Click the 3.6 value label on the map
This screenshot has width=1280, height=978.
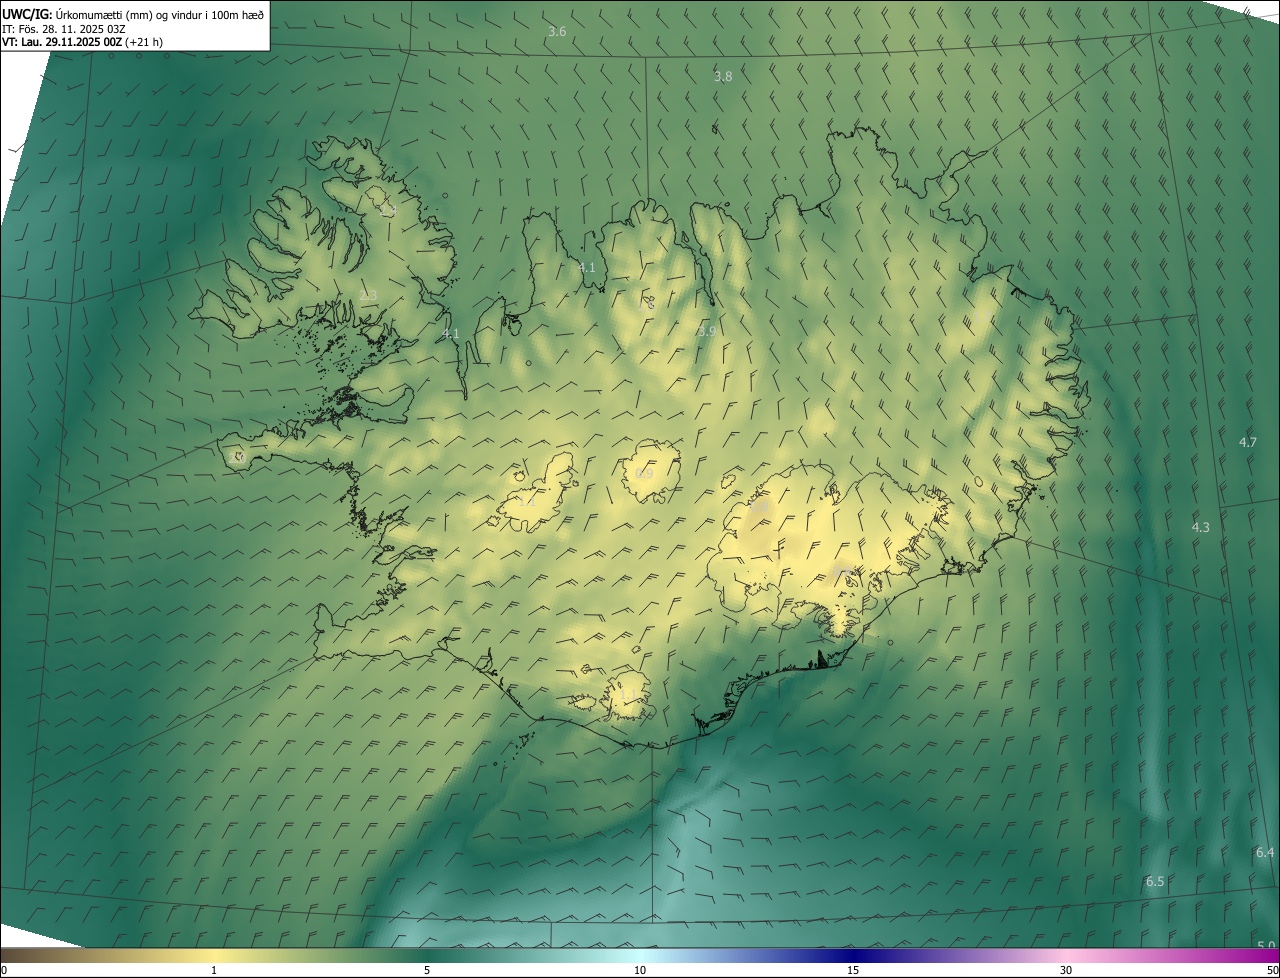pos(557,32)
